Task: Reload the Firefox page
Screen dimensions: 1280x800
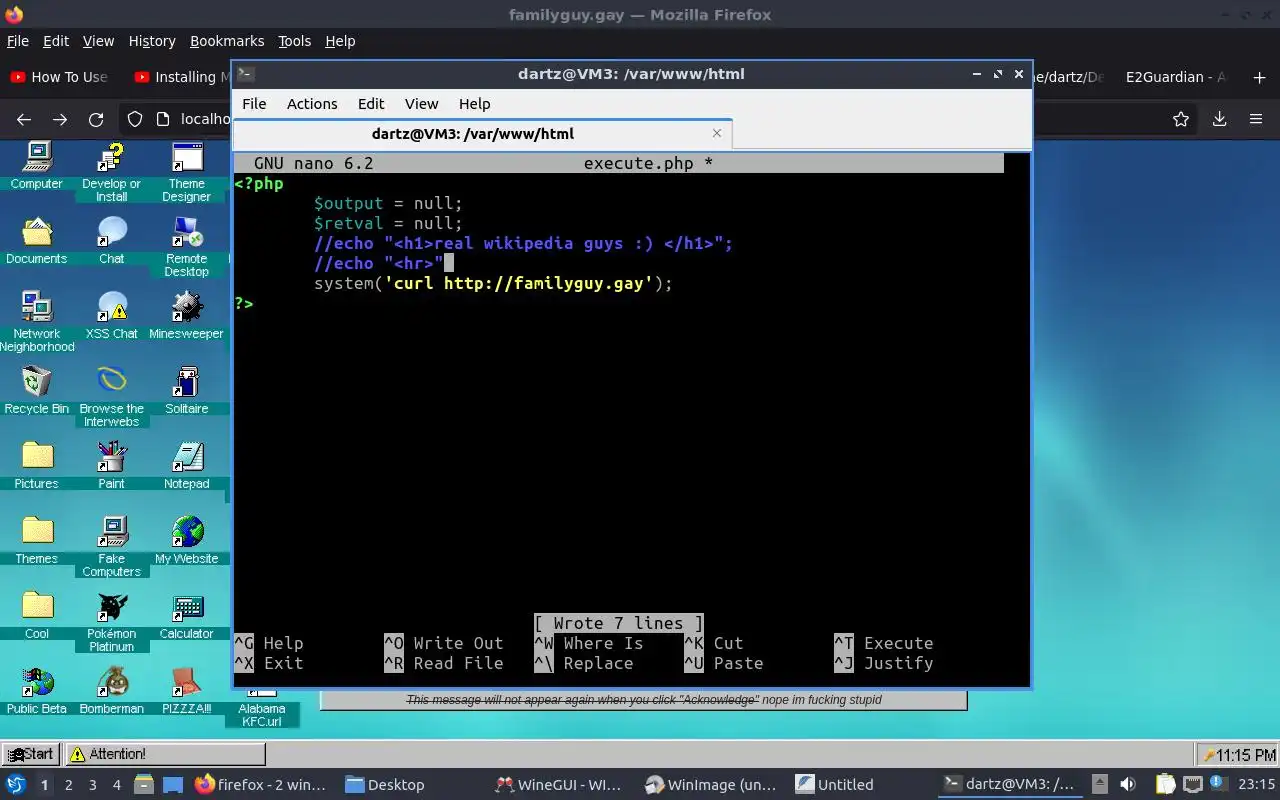Action: coord(96,119)
